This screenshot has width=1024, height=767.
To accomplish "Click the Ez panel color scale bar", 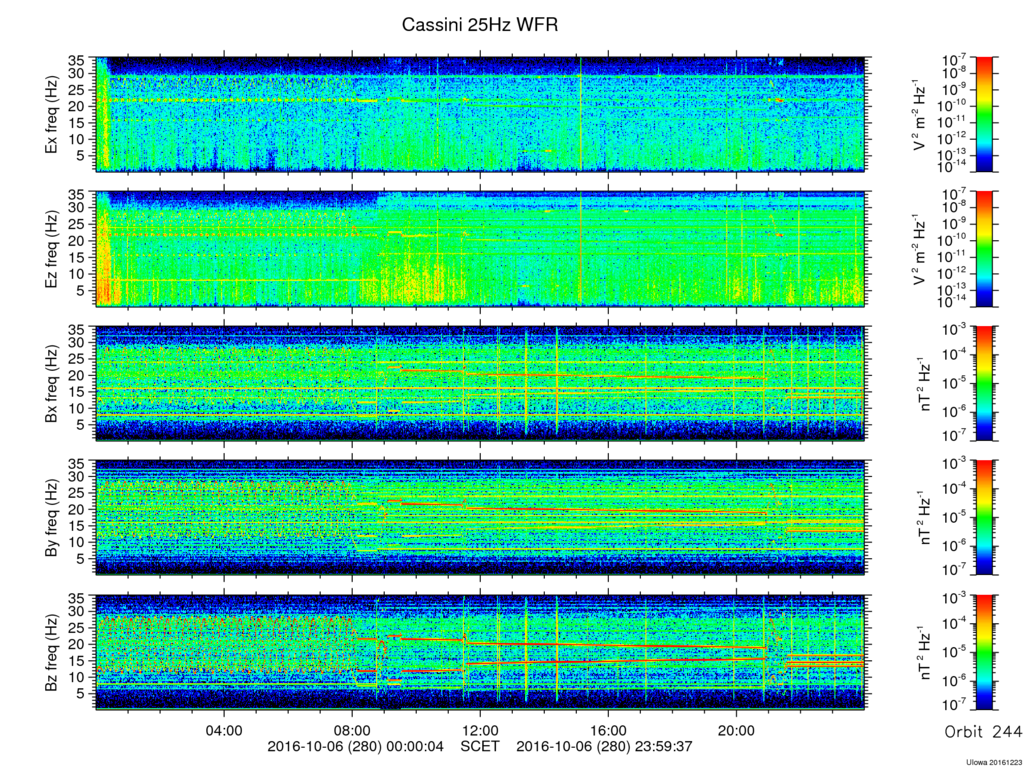I will (x=984, y=249).
